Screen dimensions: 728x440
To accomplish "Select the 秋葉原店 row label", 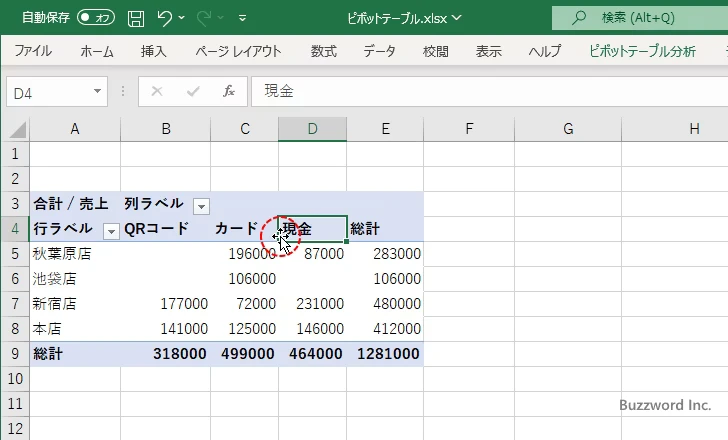I will click(75, 254).
